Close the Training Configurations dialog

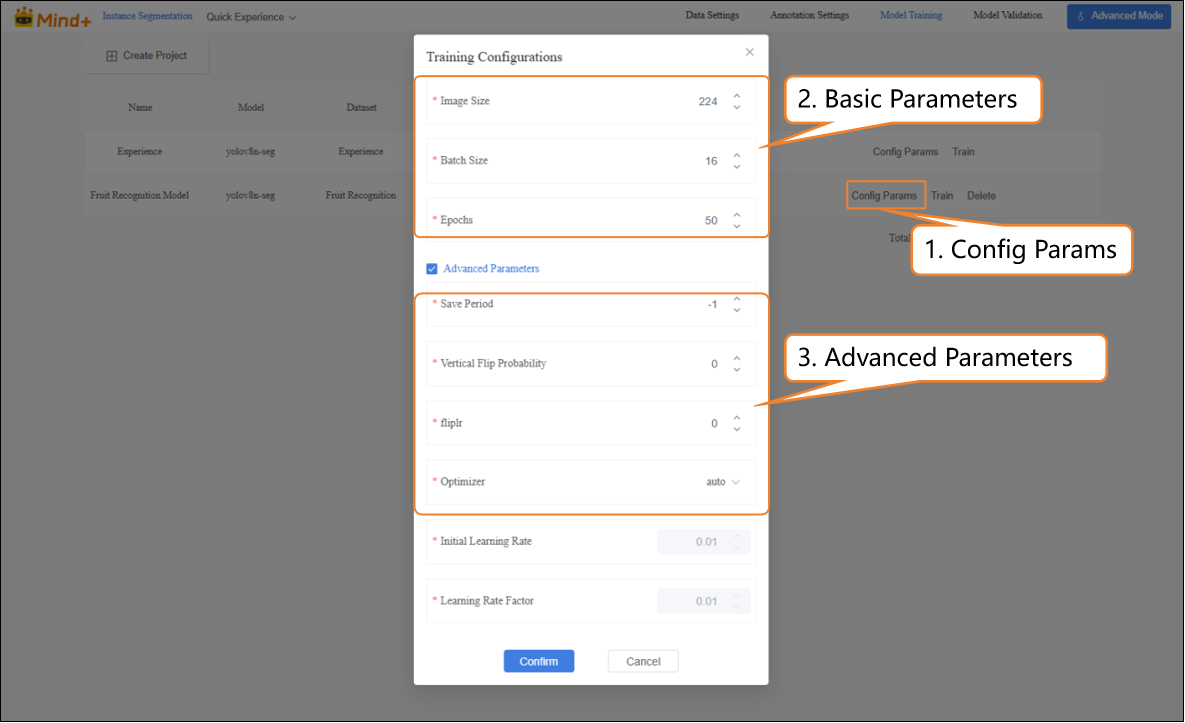click(x=750, y=52)
